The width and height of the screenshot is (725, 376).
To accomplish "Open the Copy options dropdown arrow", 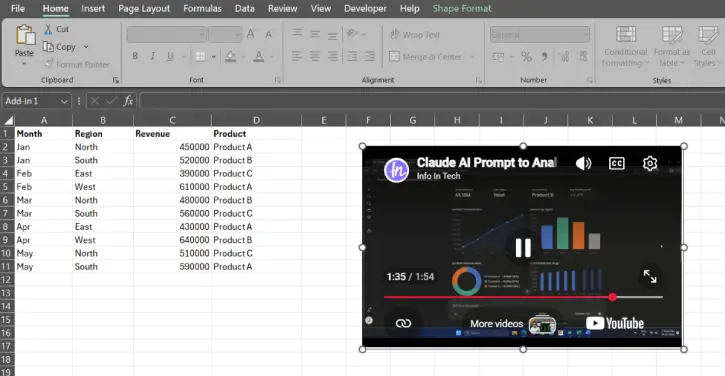I will coord(86,47).
